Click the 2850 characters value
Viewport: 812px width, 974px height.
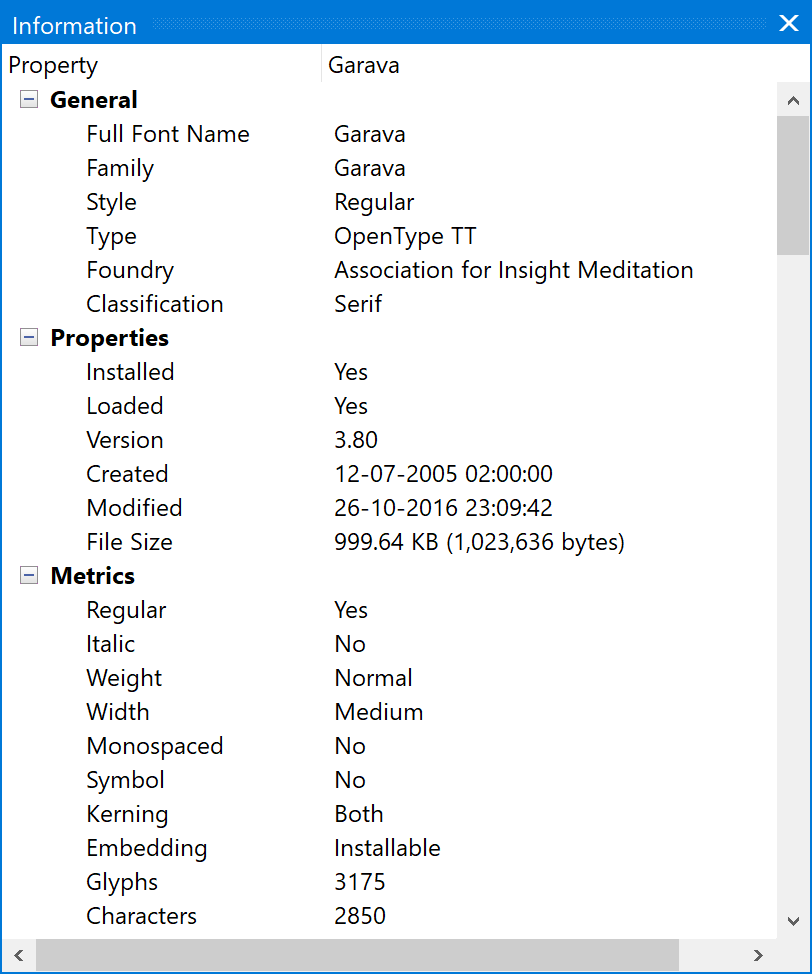tap(360, 916)
